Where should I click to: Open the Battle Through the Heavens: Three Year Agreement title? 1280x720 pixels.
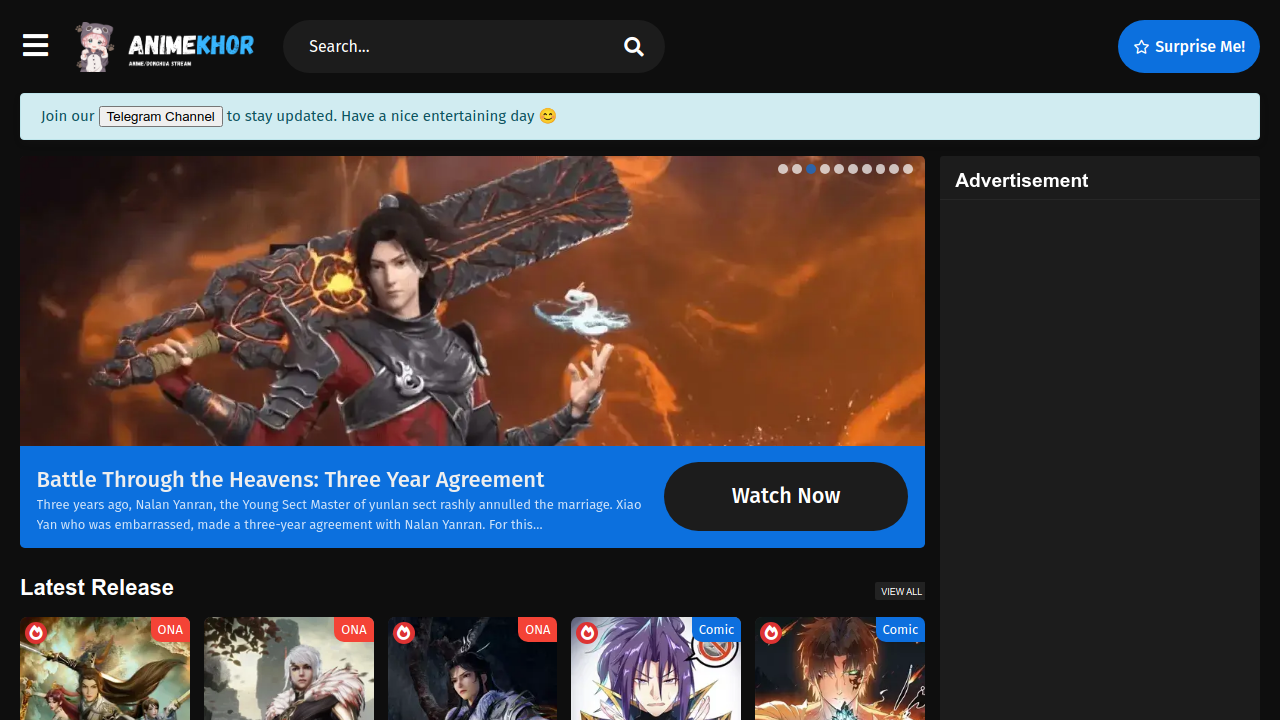290,480
